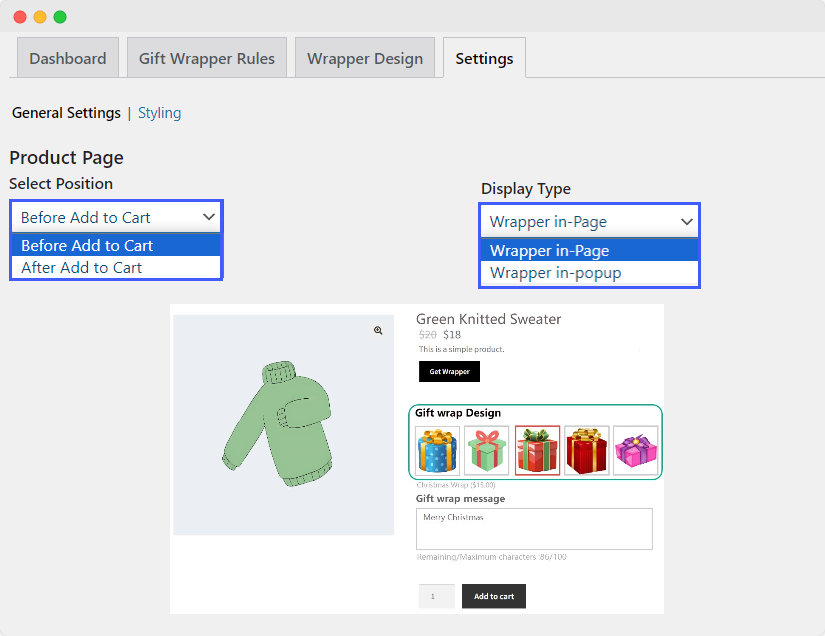Pick the red Christmas wrap with green bow

(537, 450)
